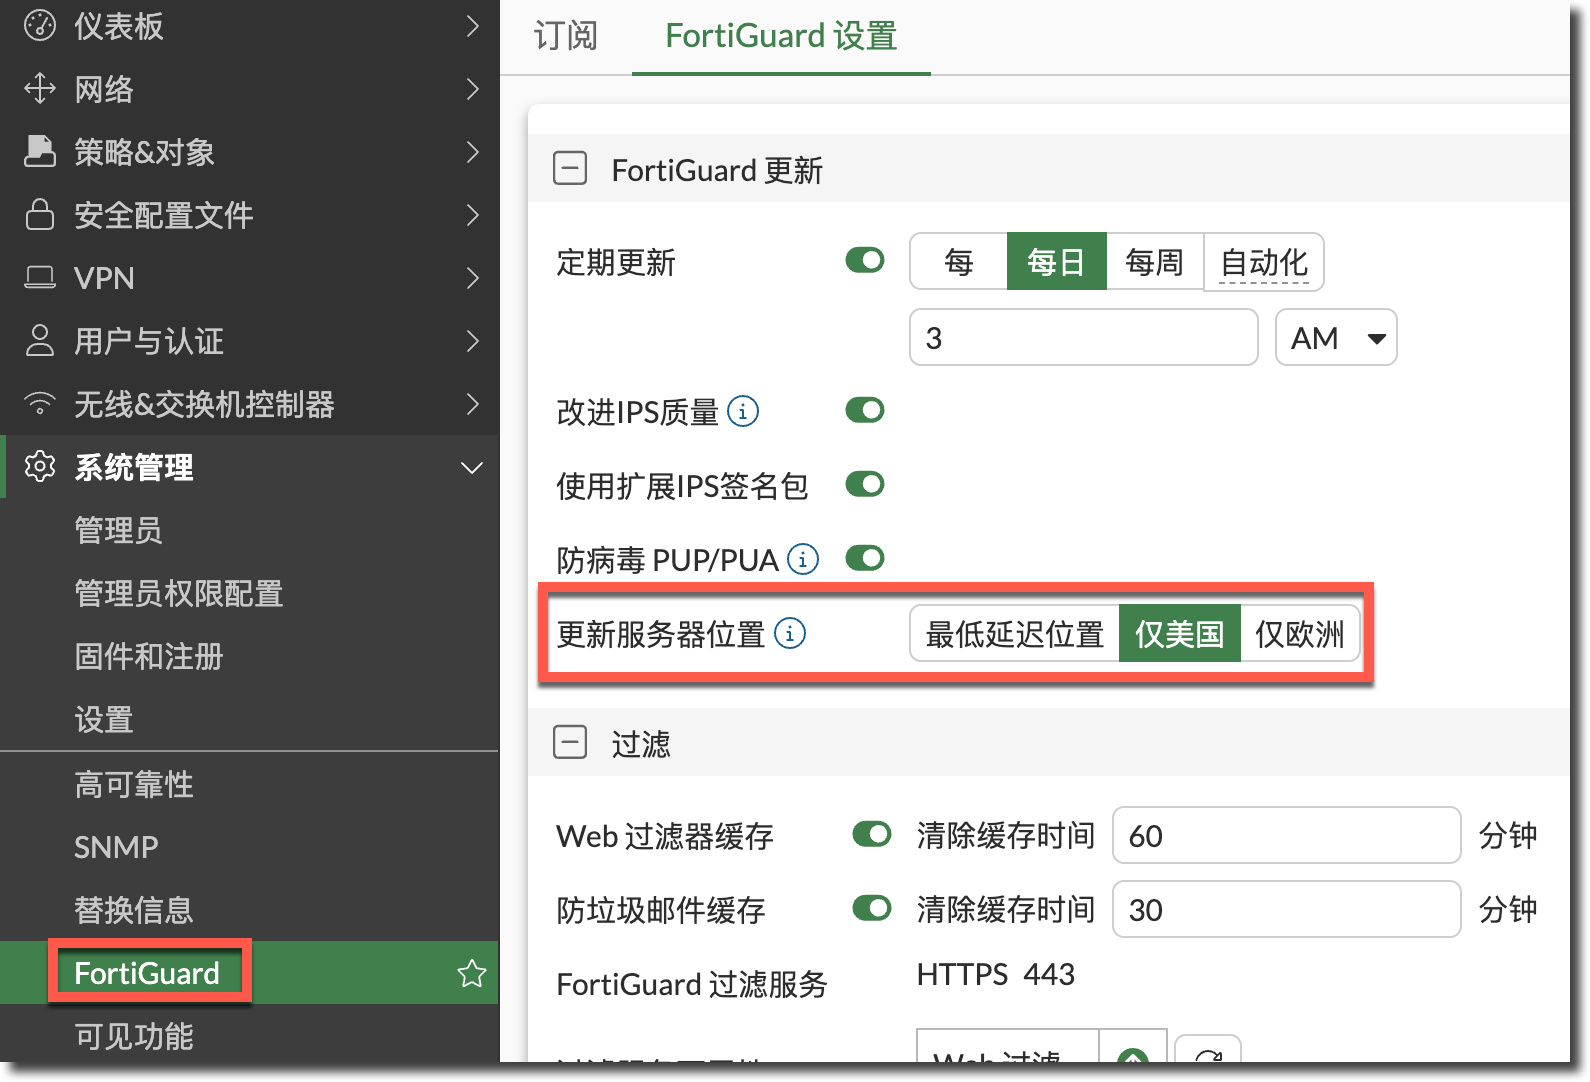Screen dimensions: 1590x1082
Task: Choose the 每周 update schedule option
Action: pyautogui.click(x=1154, y=262)
